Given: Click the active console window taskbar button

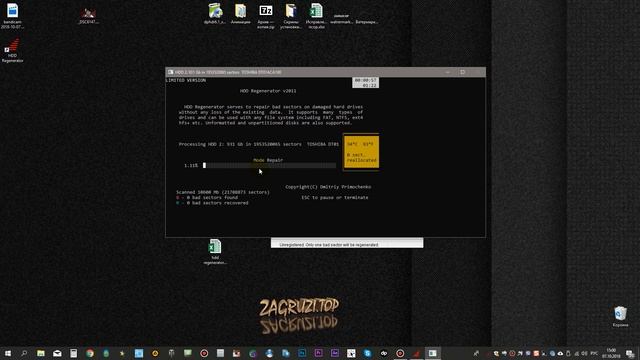Looking at the screenshot, I should click(433, 353).
